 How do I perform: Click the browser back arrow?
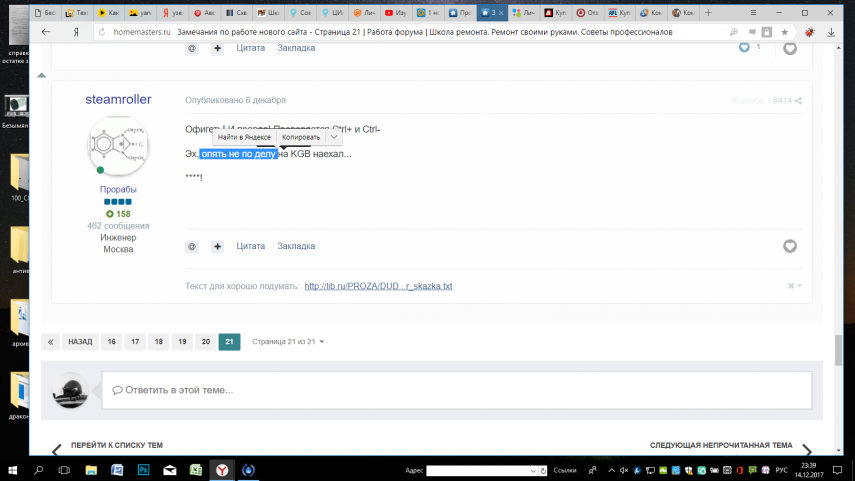[x=46, y=32]
